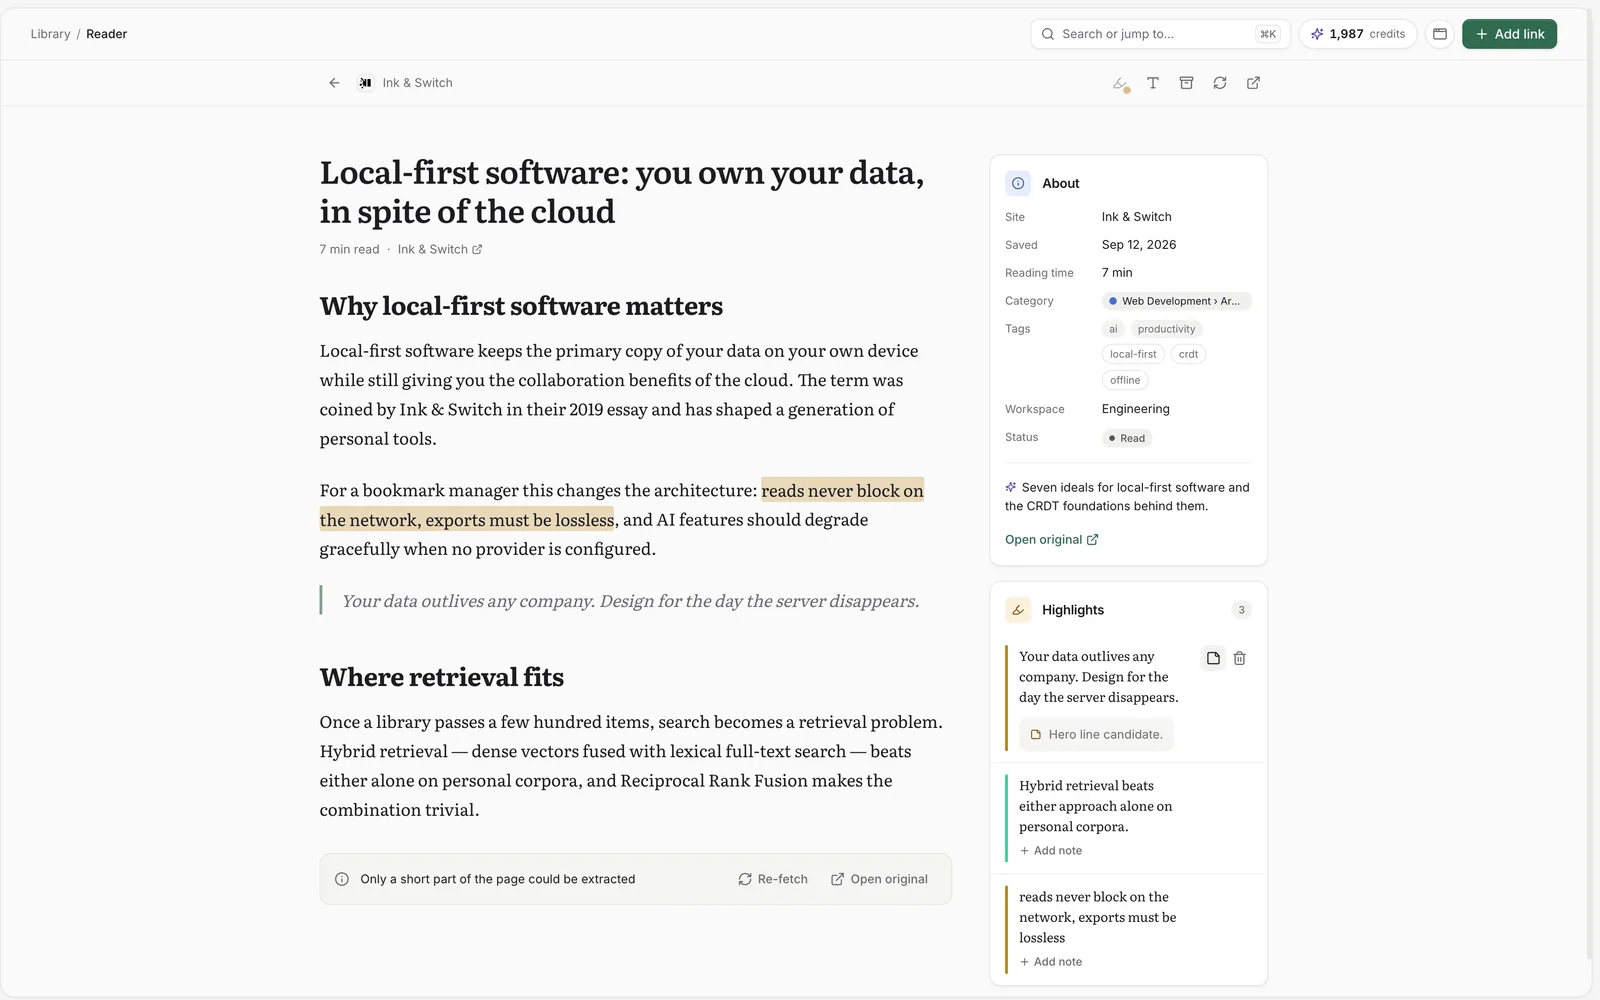This screenshot has height=1000, width=1600.
Task: Click the Add link button
Action: click(1509, 34)
